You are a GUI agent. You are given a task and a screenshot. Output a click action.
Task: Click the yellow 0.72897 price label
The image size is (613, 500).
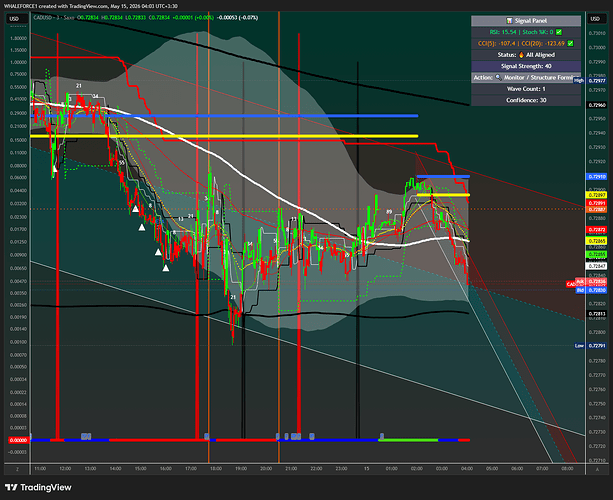pos(597,195)
